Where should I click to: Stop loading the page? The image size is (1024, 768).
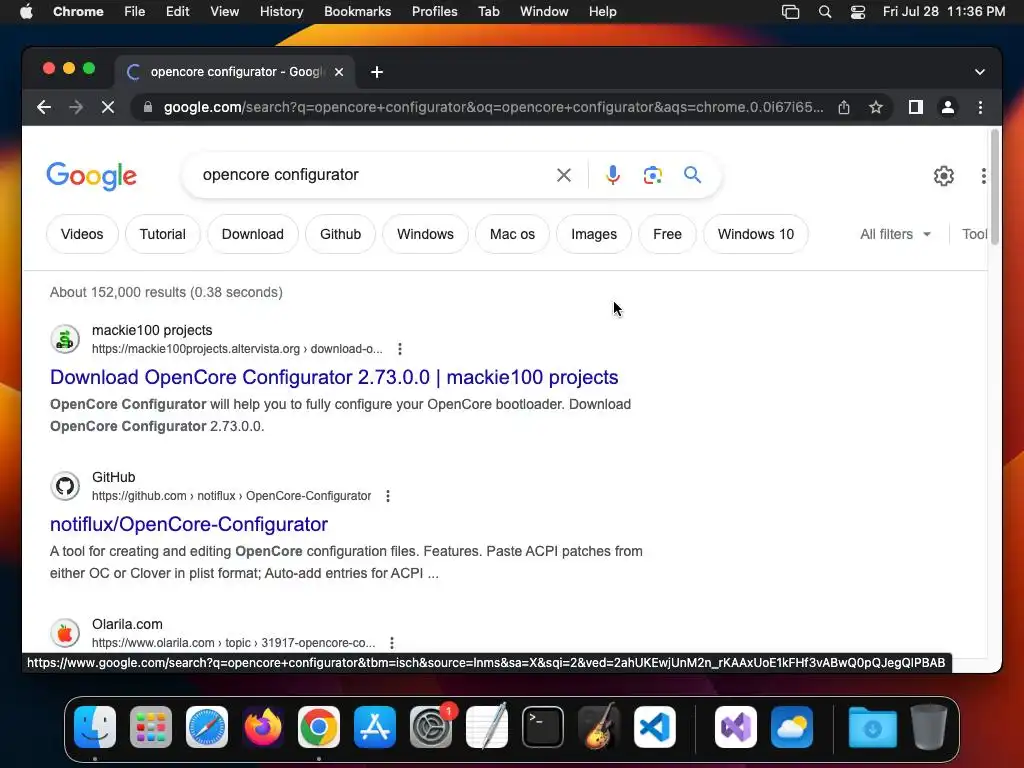(108, 107)
